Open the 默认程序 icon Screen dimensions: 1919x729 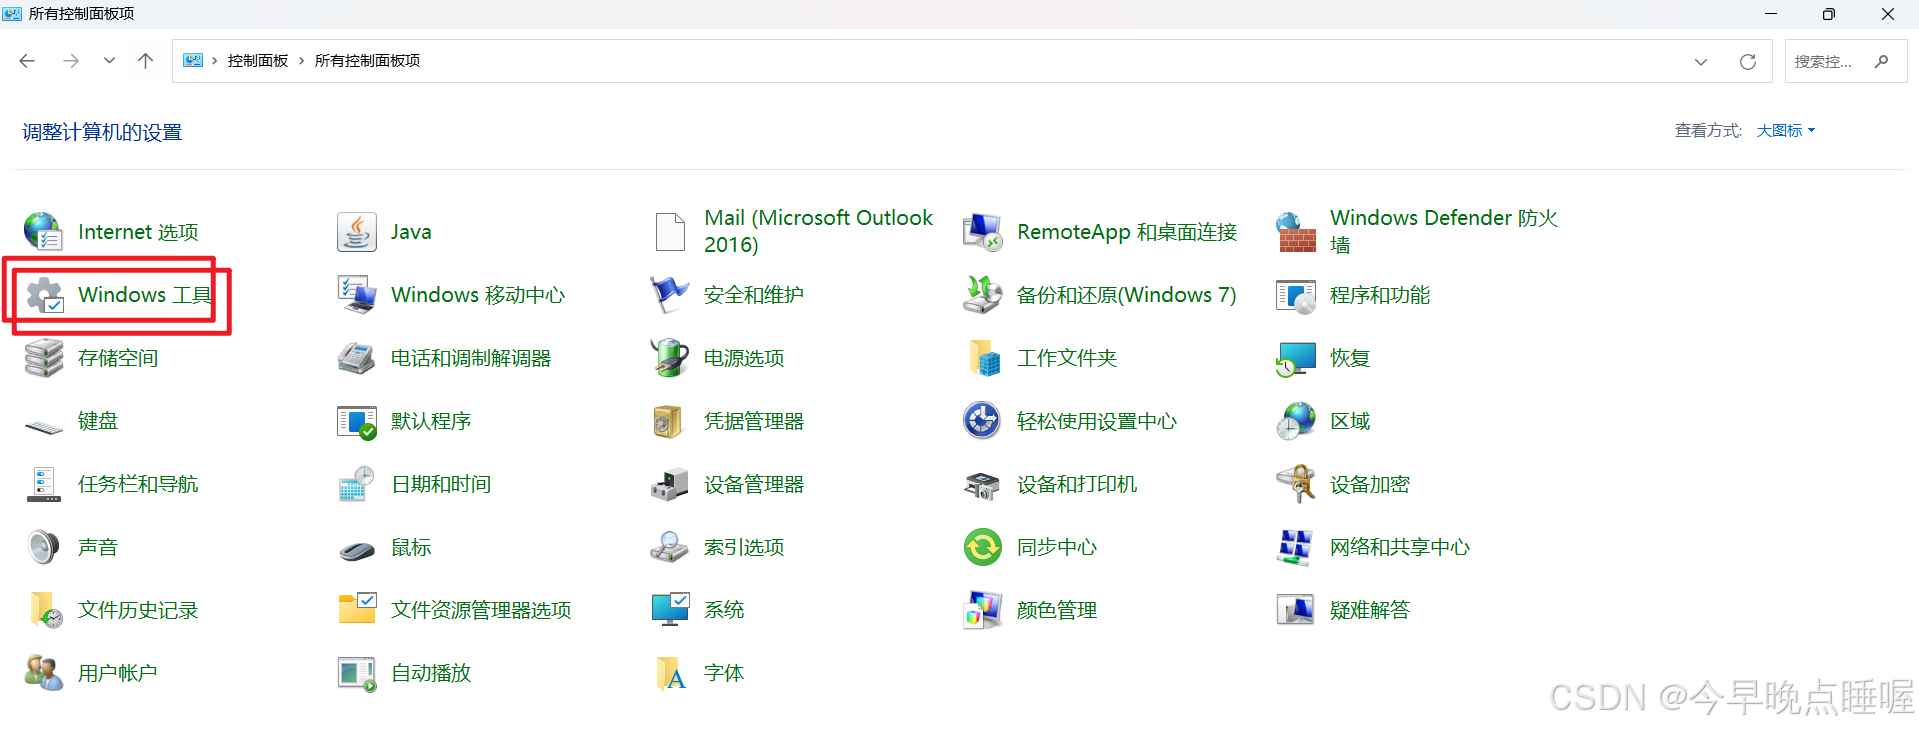(356, 420)
